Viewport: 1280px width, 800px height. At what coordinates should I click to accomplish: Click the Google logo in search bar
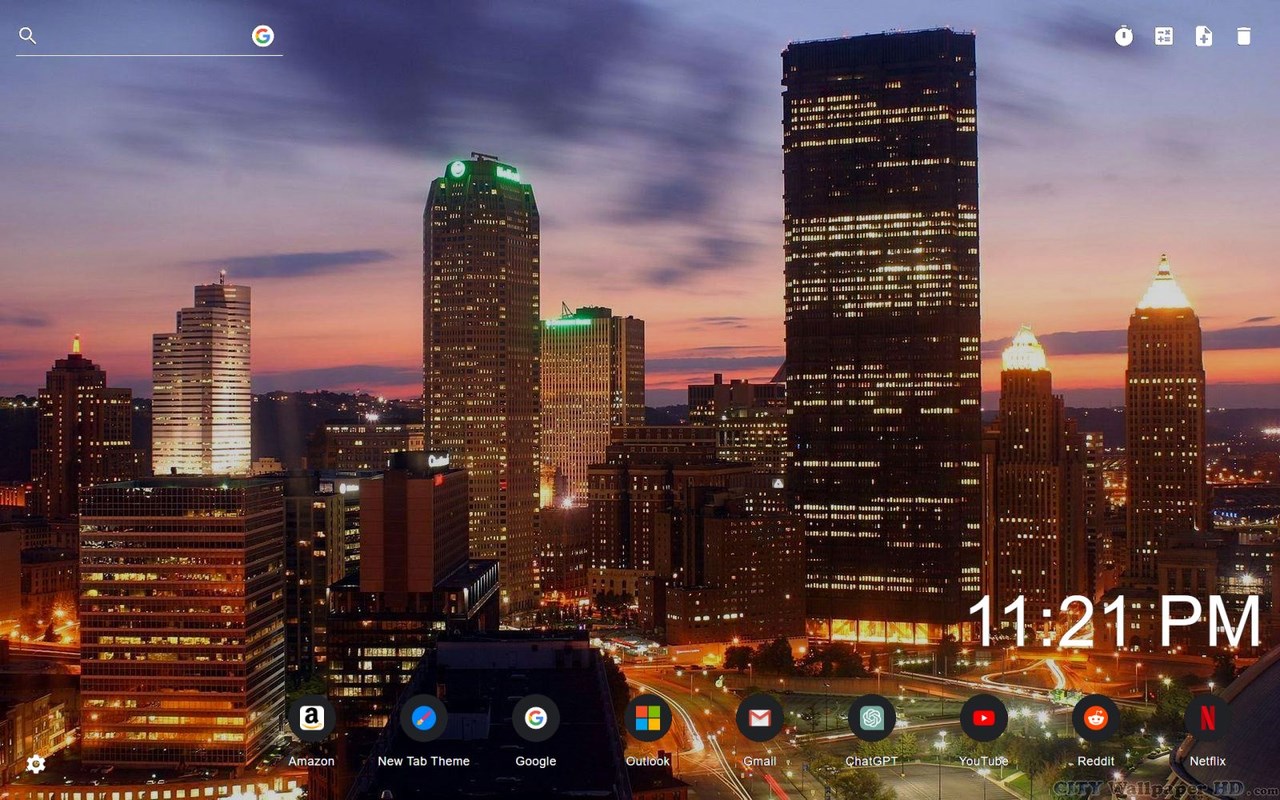[x=263, y=36]
